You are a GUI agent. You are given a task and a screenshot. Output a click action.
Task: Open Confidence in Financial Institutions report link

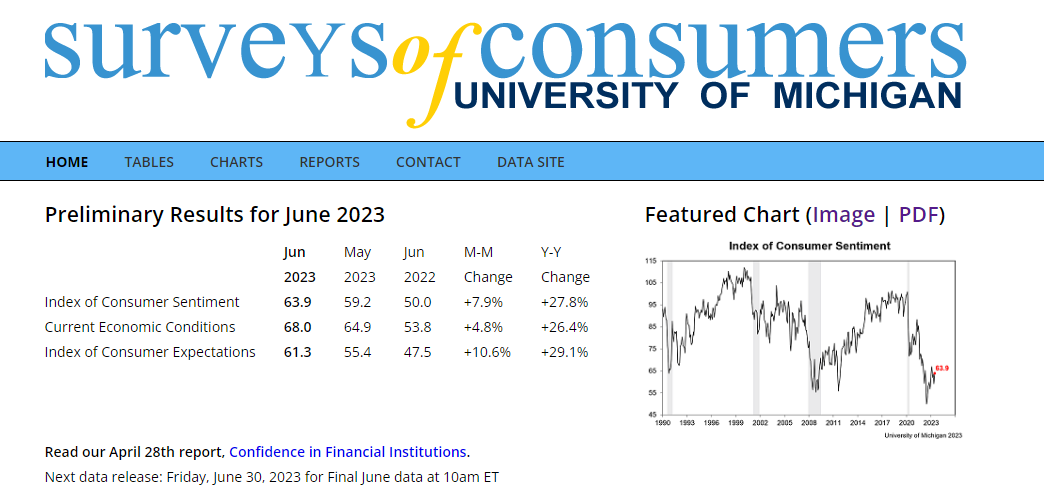pyautogui.click(x=348, y=452)
